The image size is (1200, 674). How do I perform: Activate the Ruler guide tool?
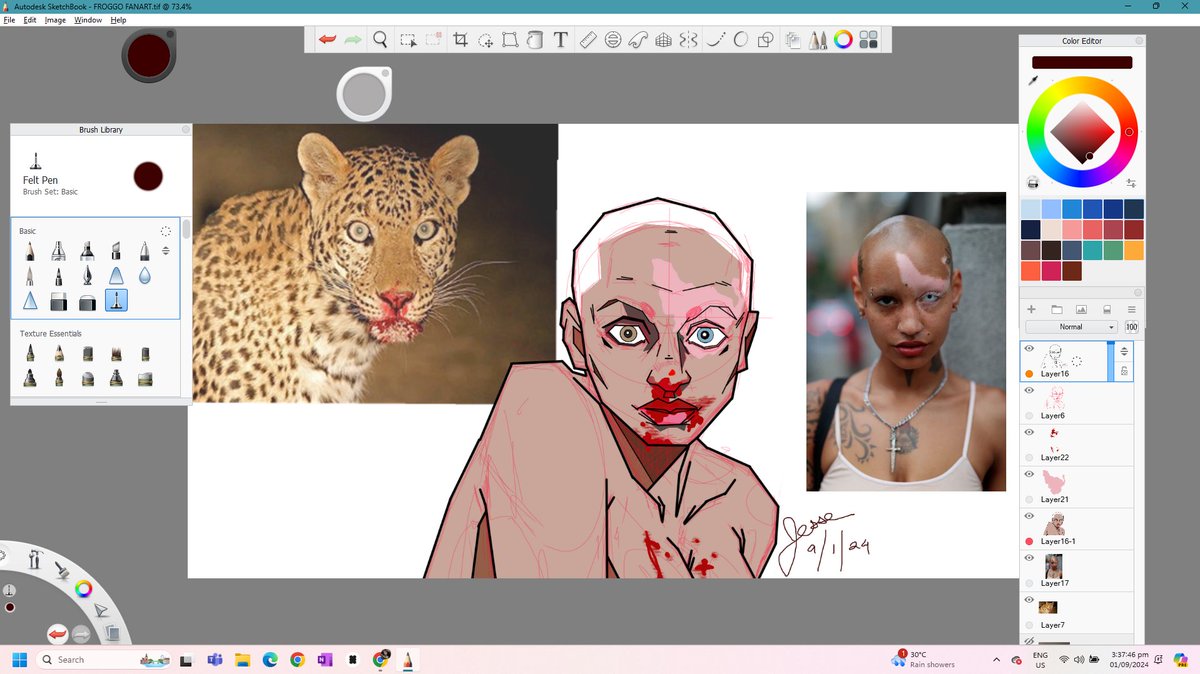coord(588,40)
